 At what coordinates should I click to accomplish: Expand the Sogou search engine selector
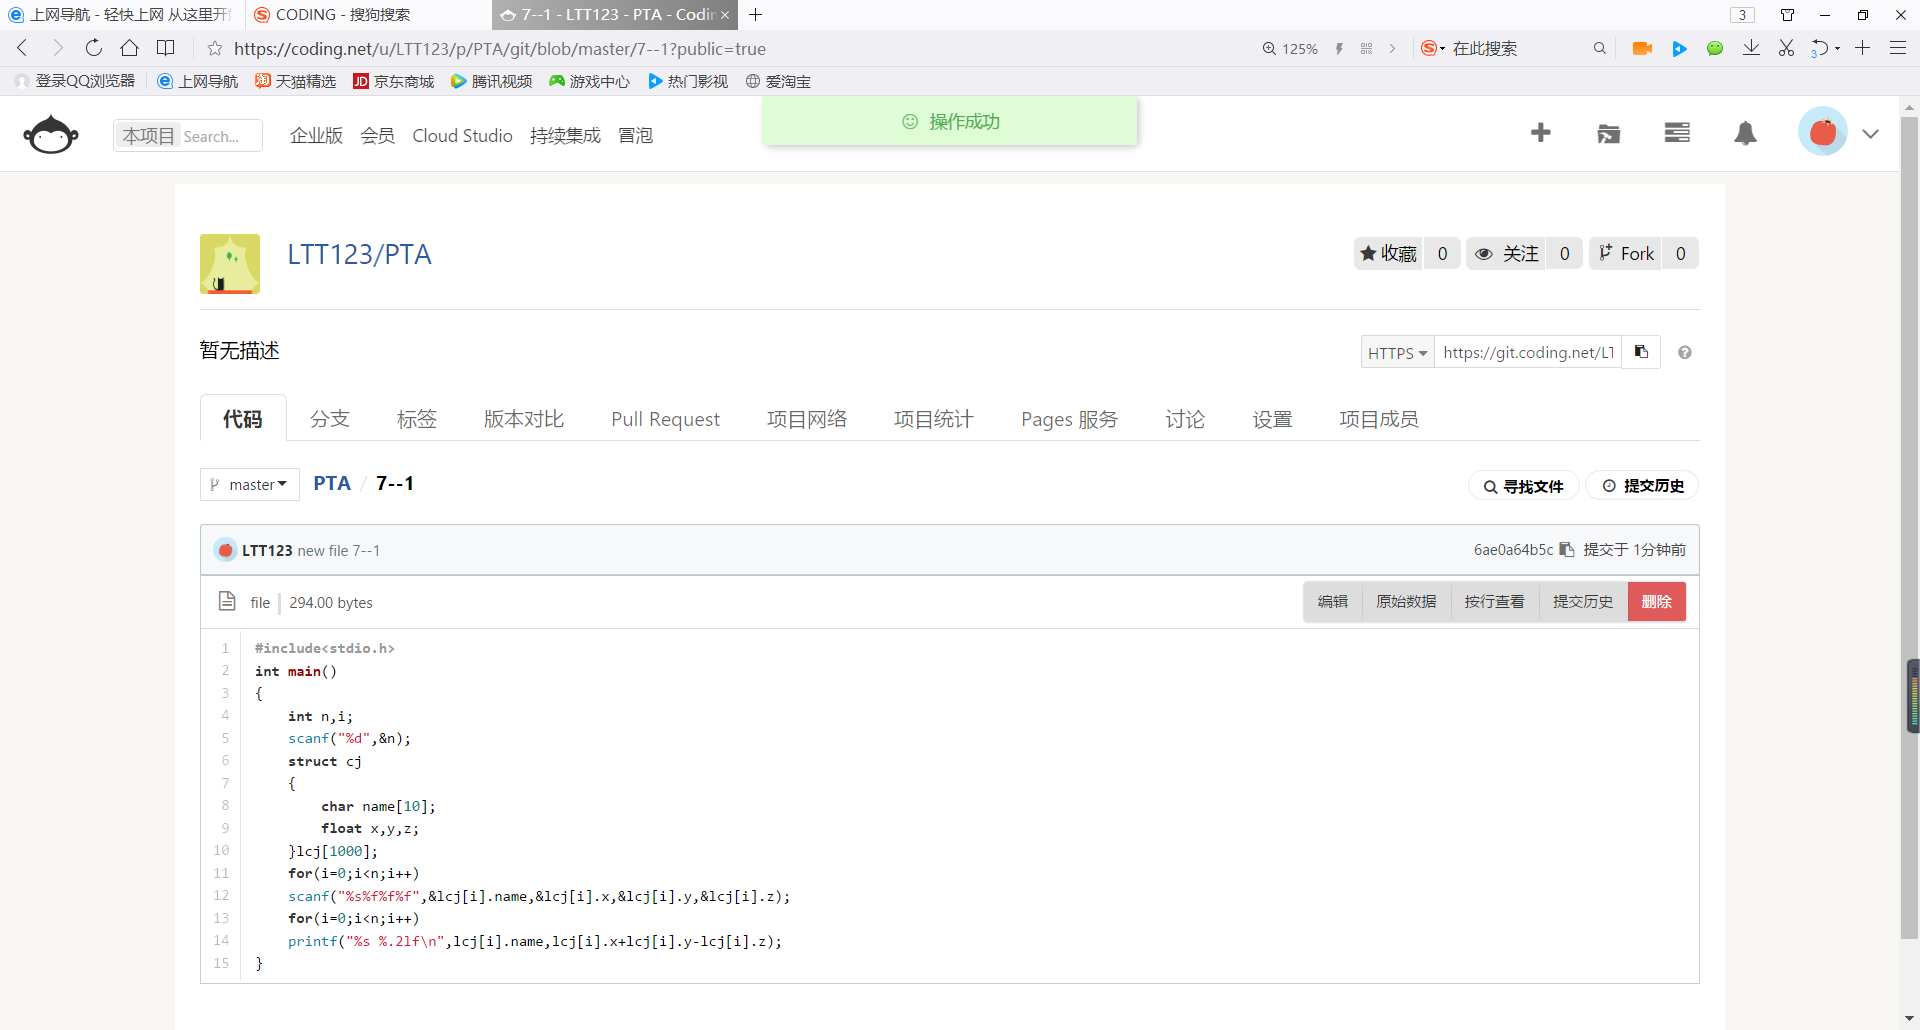coord(1433,48)
